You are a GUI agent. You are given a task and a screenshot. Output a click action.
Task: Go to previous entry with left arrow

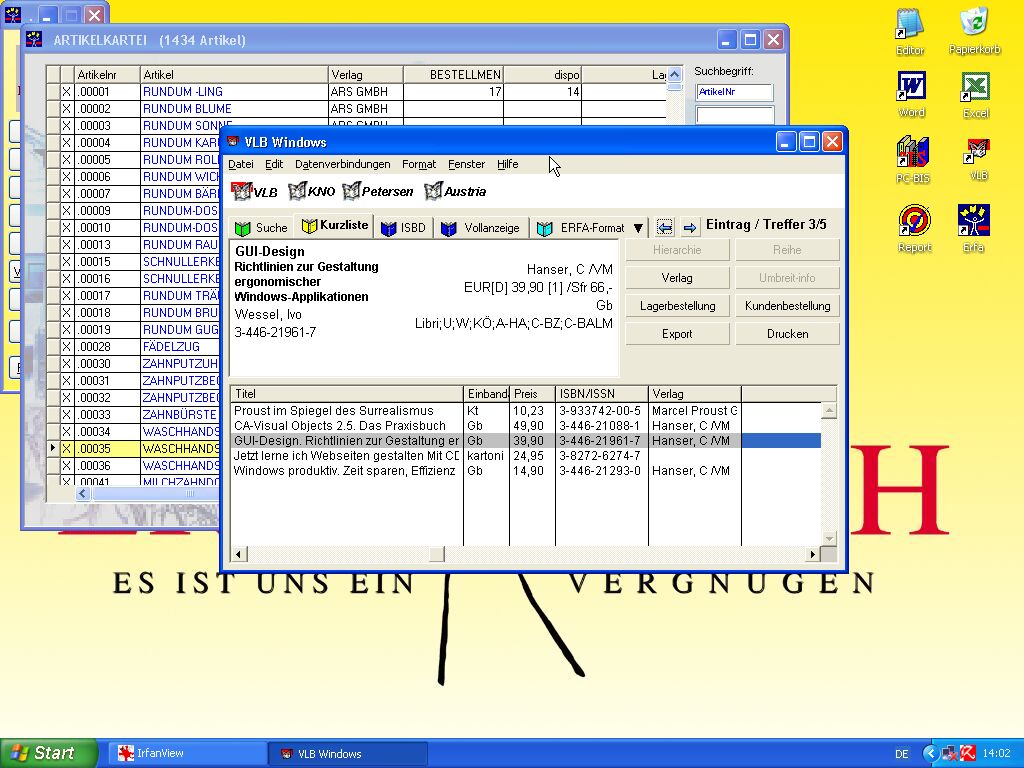(x=665, y=227)
